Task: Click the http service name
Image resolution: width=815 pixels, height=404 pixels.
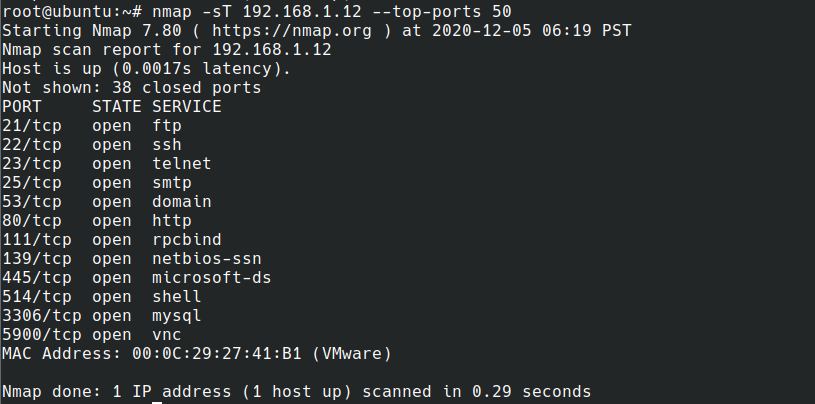Action: 171,221
